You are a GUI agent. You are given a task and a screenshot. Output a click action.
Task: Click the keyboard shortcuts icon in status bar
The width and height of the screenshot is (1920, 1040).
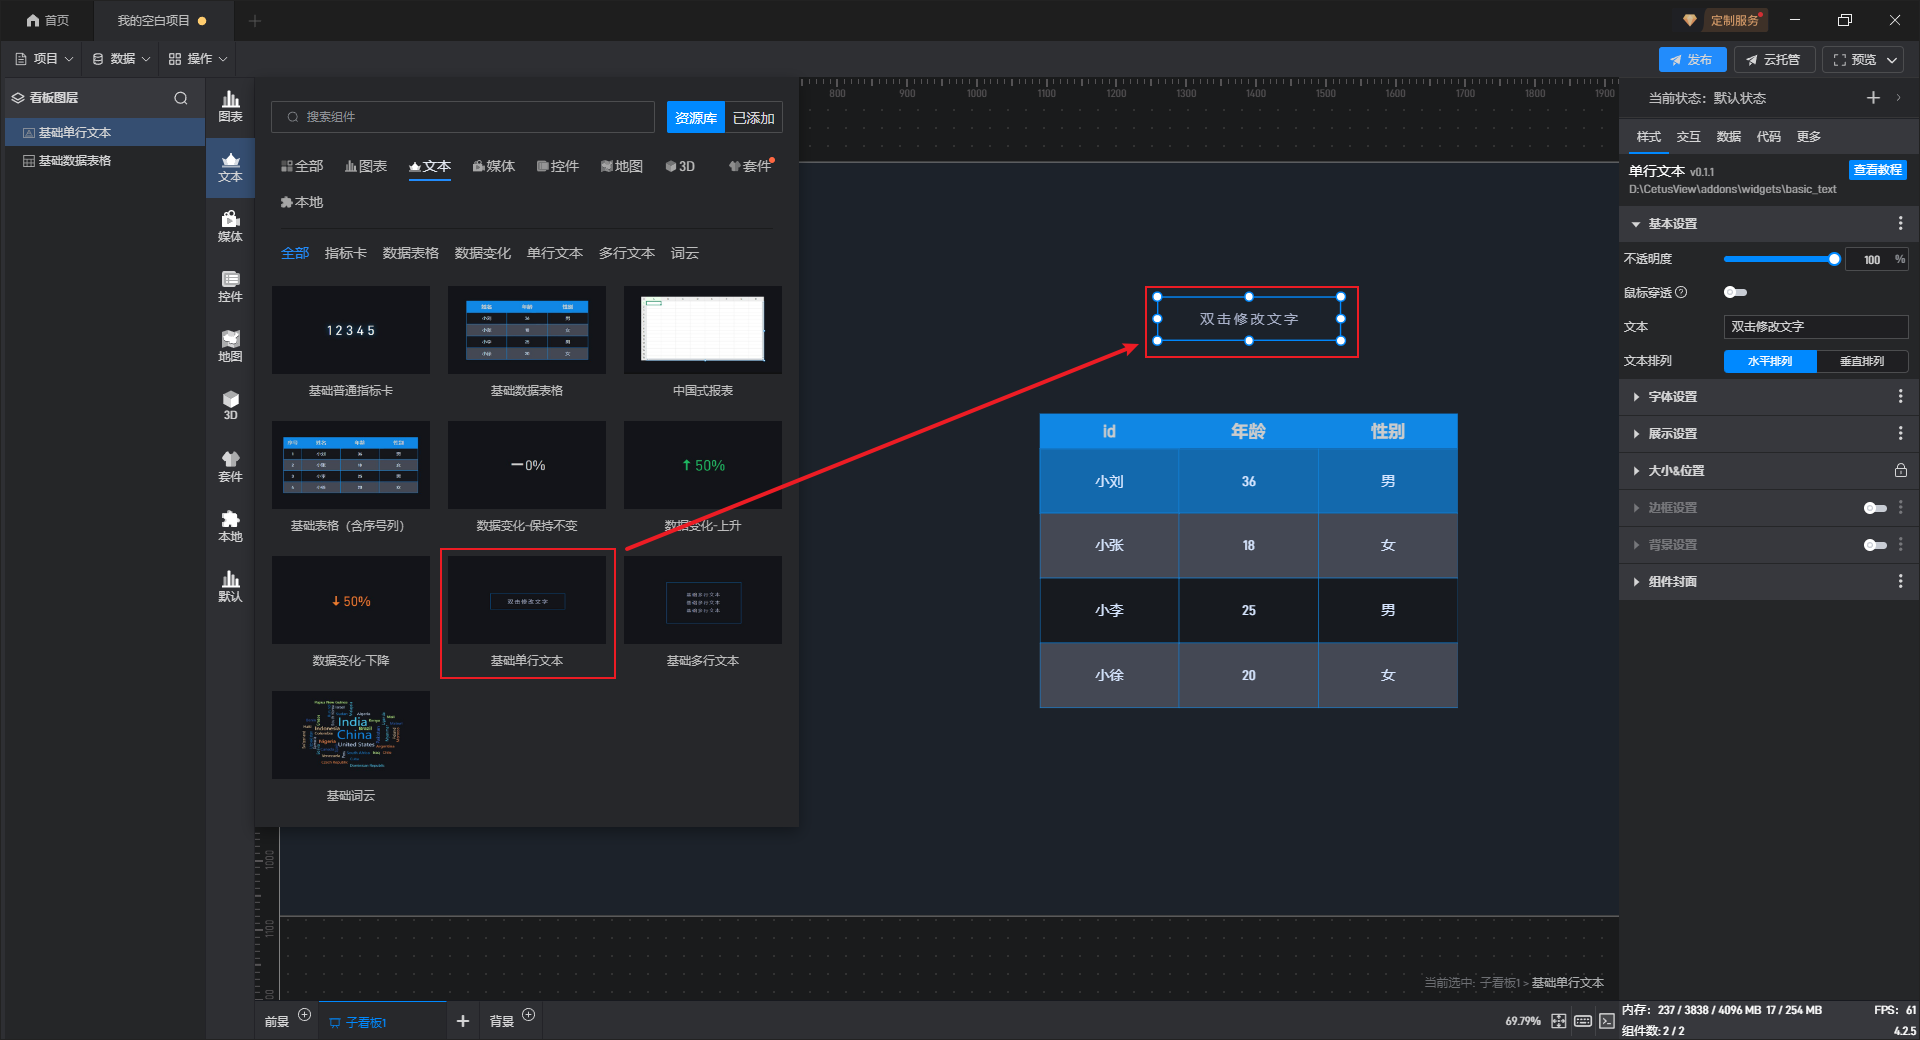[1583, 1021]
